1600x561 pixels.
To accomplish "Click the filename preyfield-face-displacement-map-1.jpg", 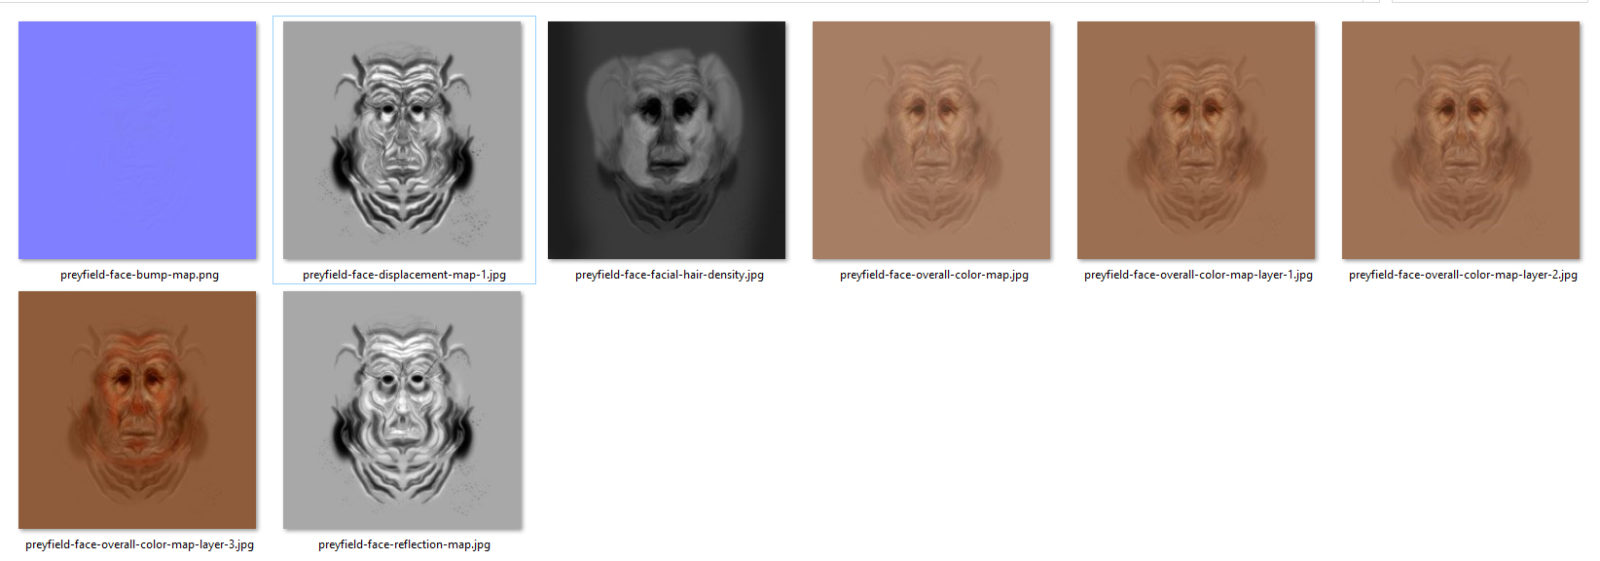I will 404,275.
